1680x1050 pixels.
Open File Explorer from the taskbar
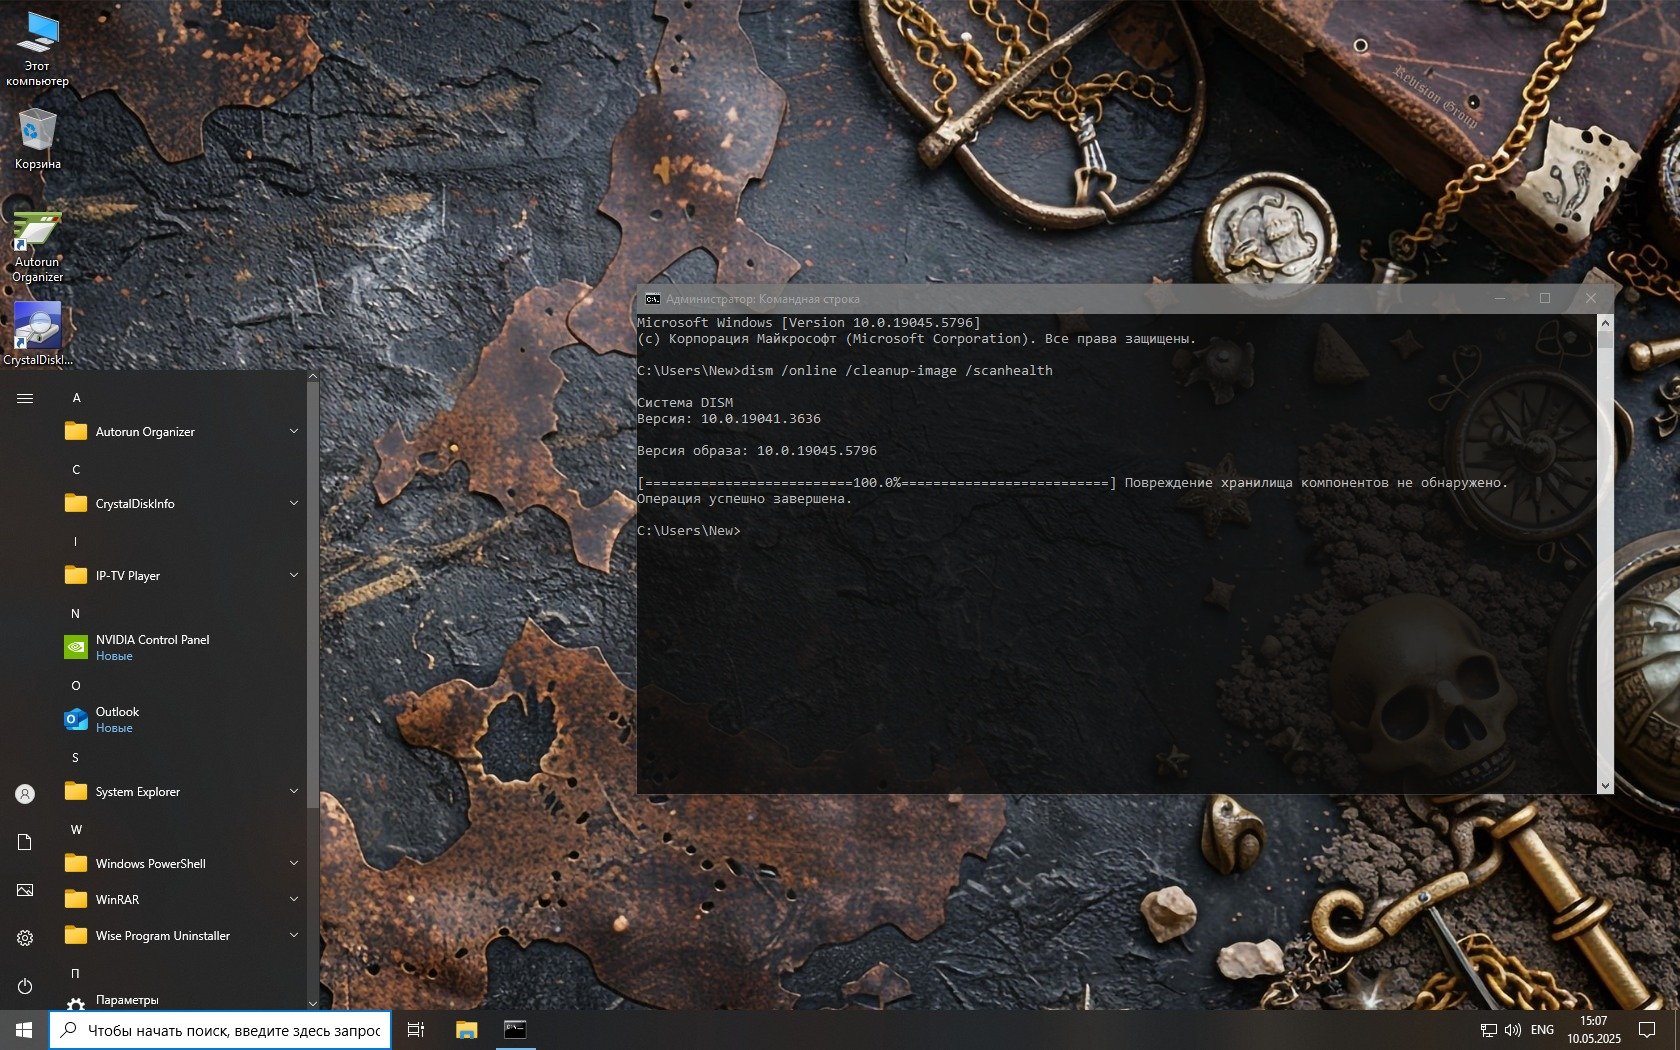click(x=466, y=1030)
